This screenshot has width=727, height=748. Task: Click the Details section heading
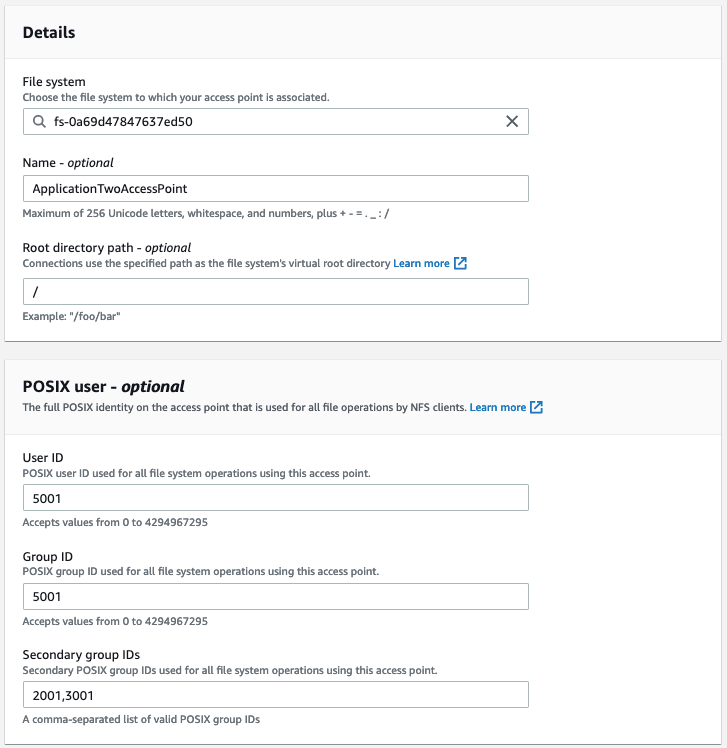pos(49,32)
